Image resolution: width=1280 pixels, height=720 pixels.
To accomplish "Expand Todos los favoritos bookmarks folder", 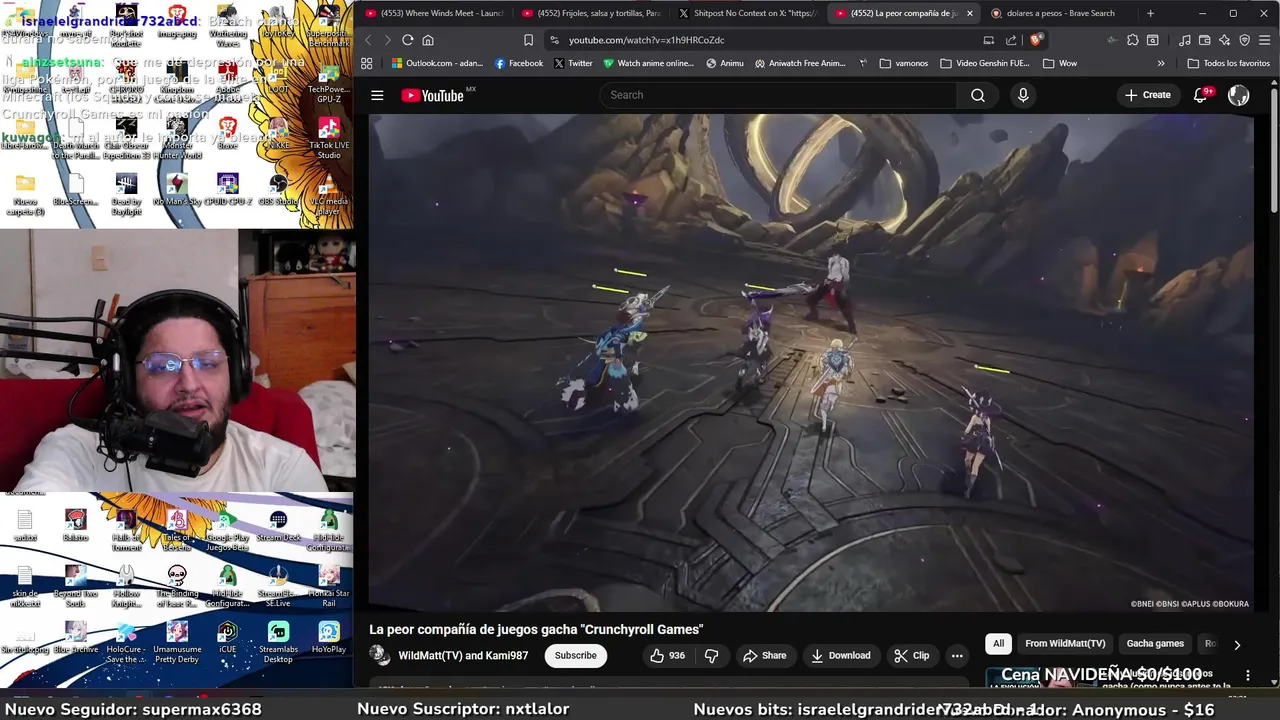I will (x=1228, y=63).
